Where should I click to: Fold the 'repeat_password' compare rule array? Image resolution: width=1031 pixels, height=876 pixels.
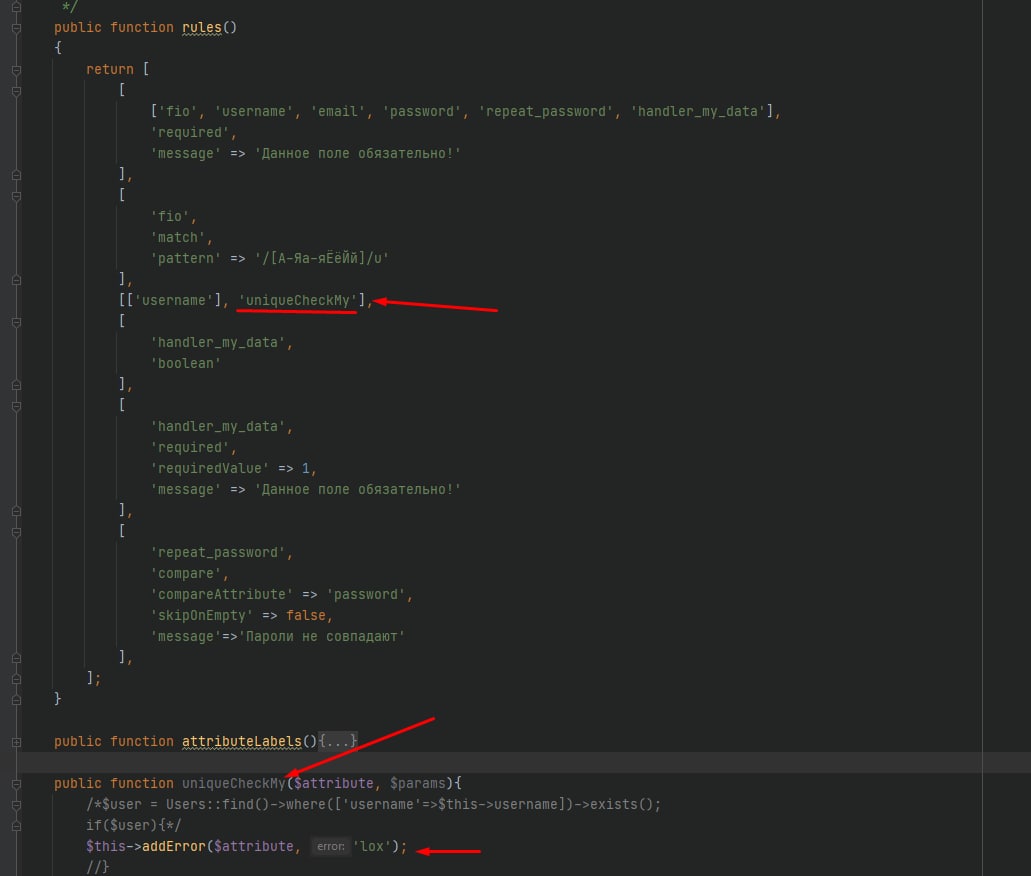coord(16,532)
